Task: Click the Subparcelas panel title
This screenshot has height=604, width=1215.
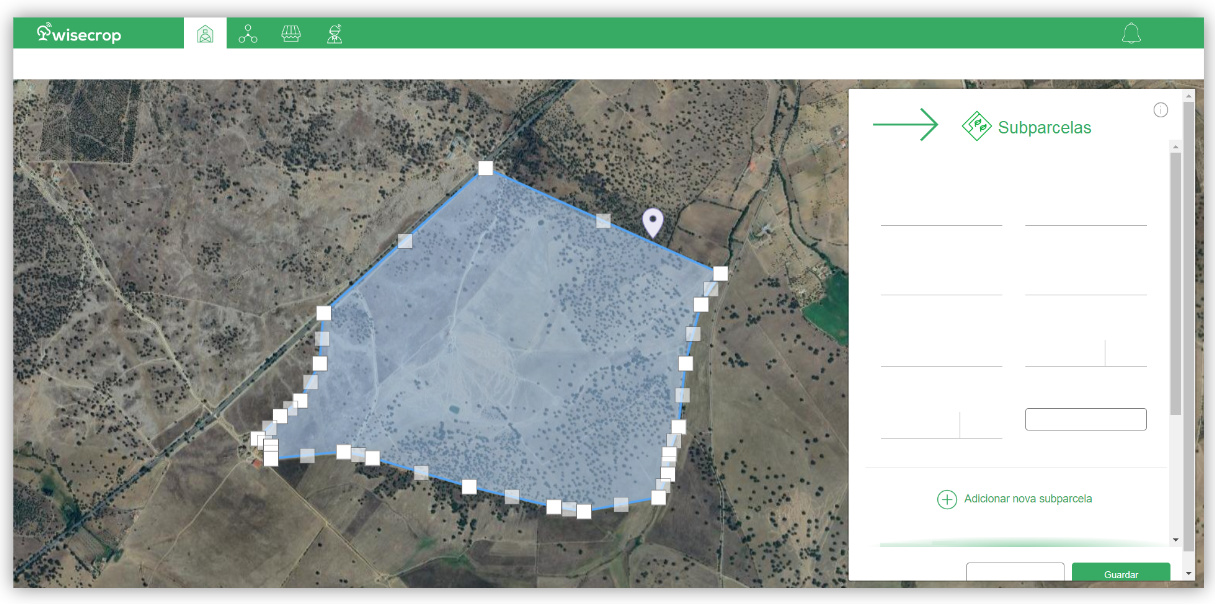Action: [1045, 128]
